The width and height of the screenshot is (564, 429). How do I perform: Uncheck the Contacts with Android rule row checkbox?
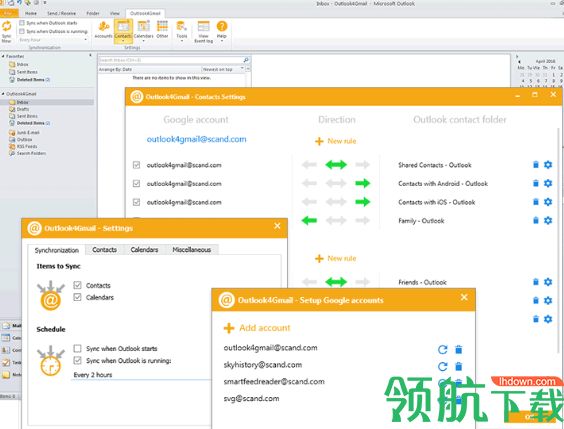tap(136, 183)
